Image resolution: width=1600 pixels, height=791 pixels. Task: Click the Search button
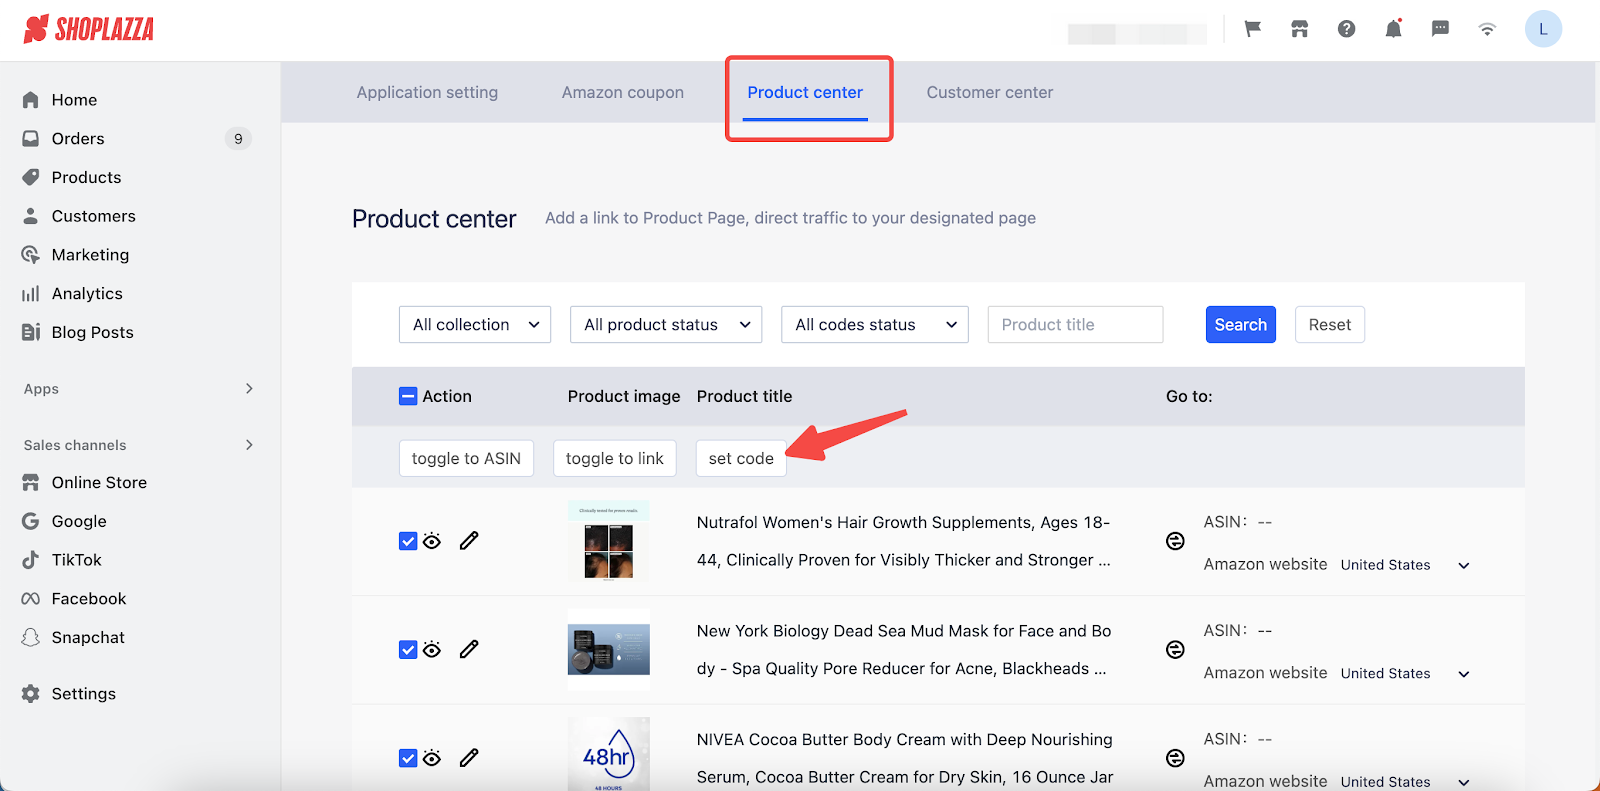1241,325
